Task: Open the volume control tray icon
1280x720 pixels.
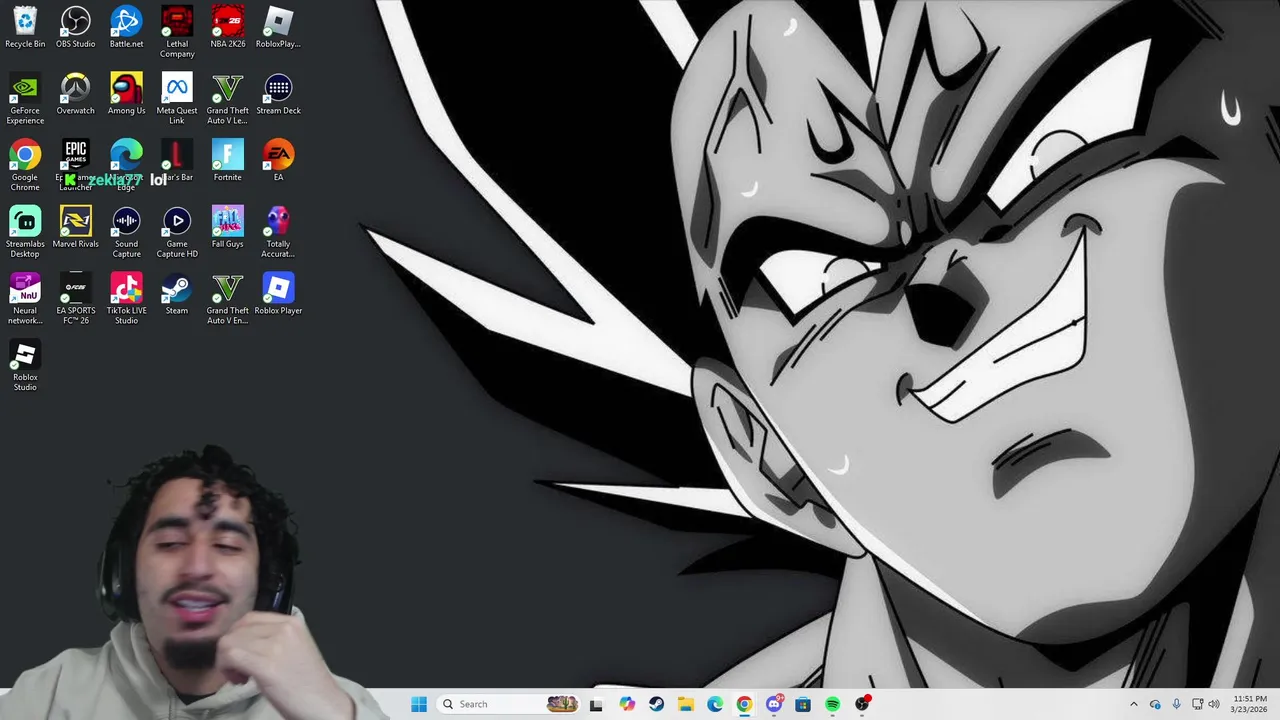Action: click(x=1214, y=704)
